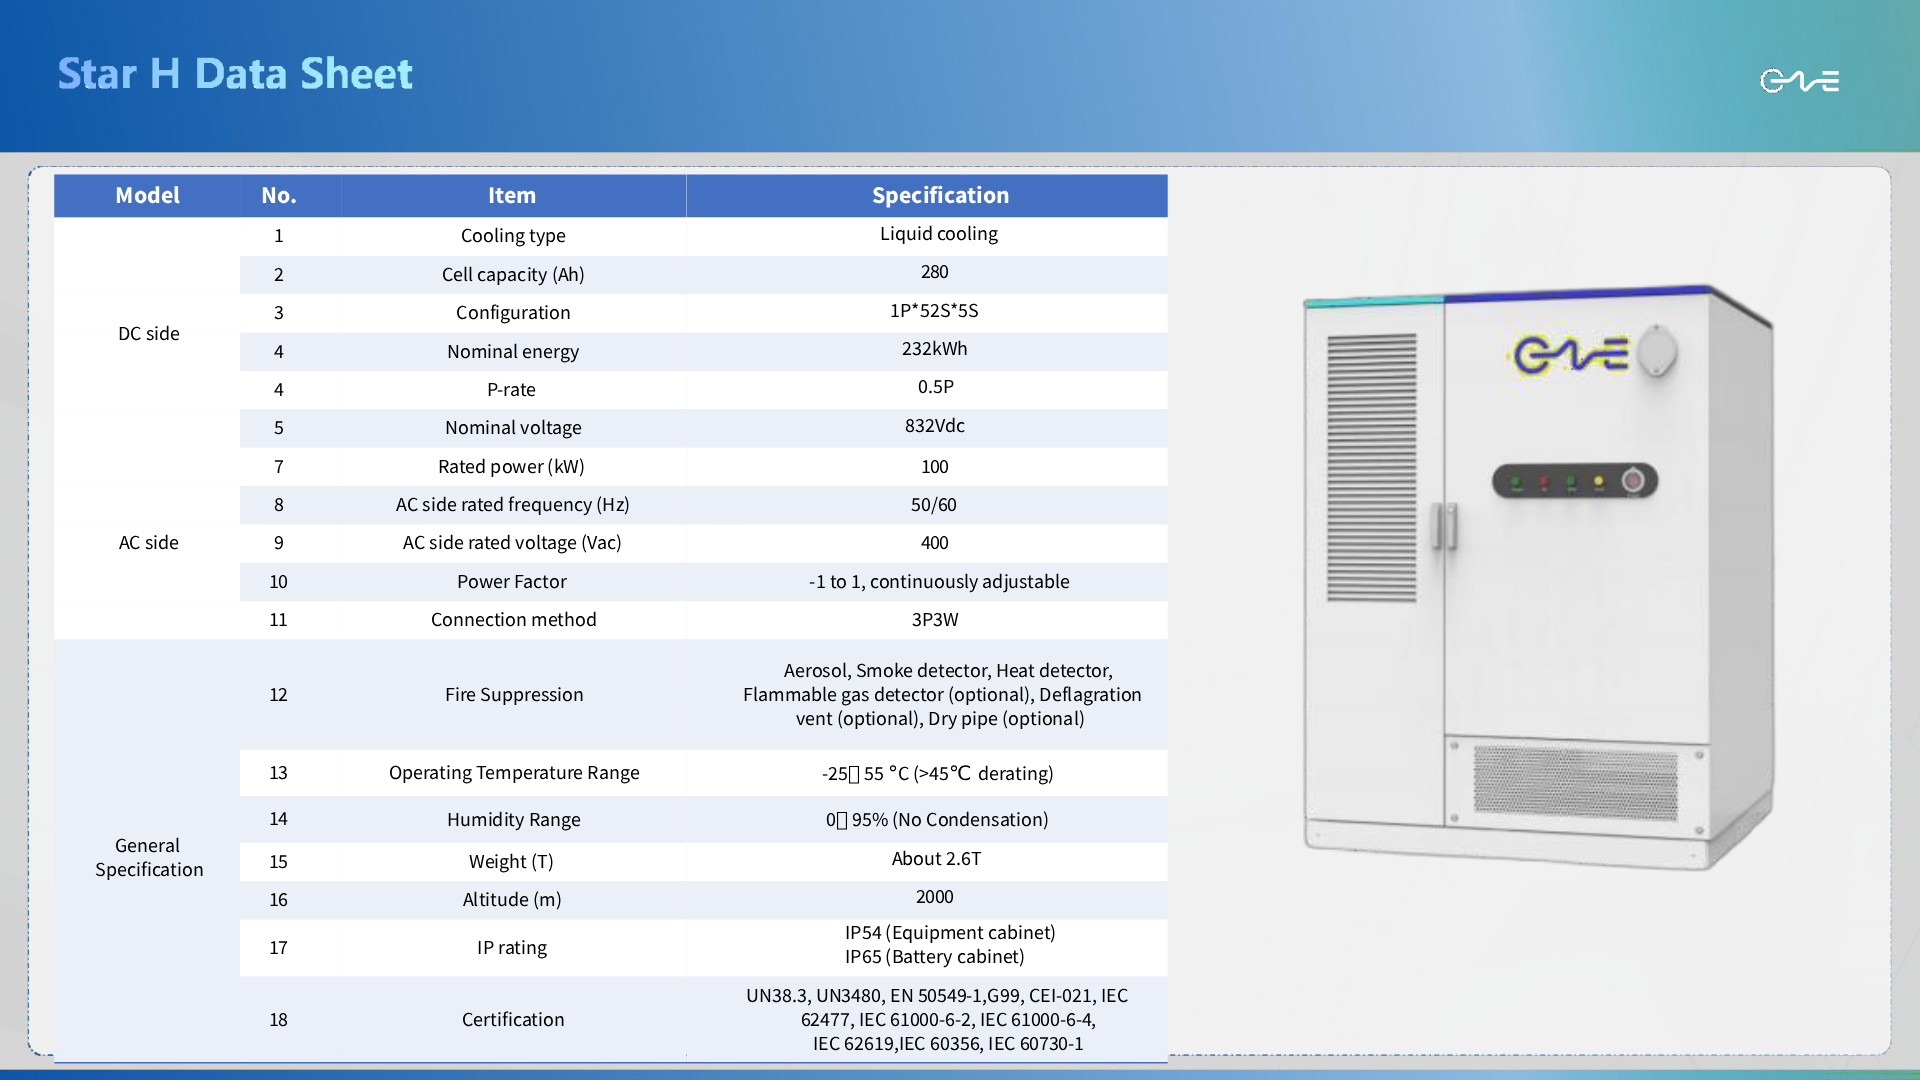Image resolution: width=1920 pixels, height=1080 pixels.
Task: Click the 'Item' column header
Action: 512,196
